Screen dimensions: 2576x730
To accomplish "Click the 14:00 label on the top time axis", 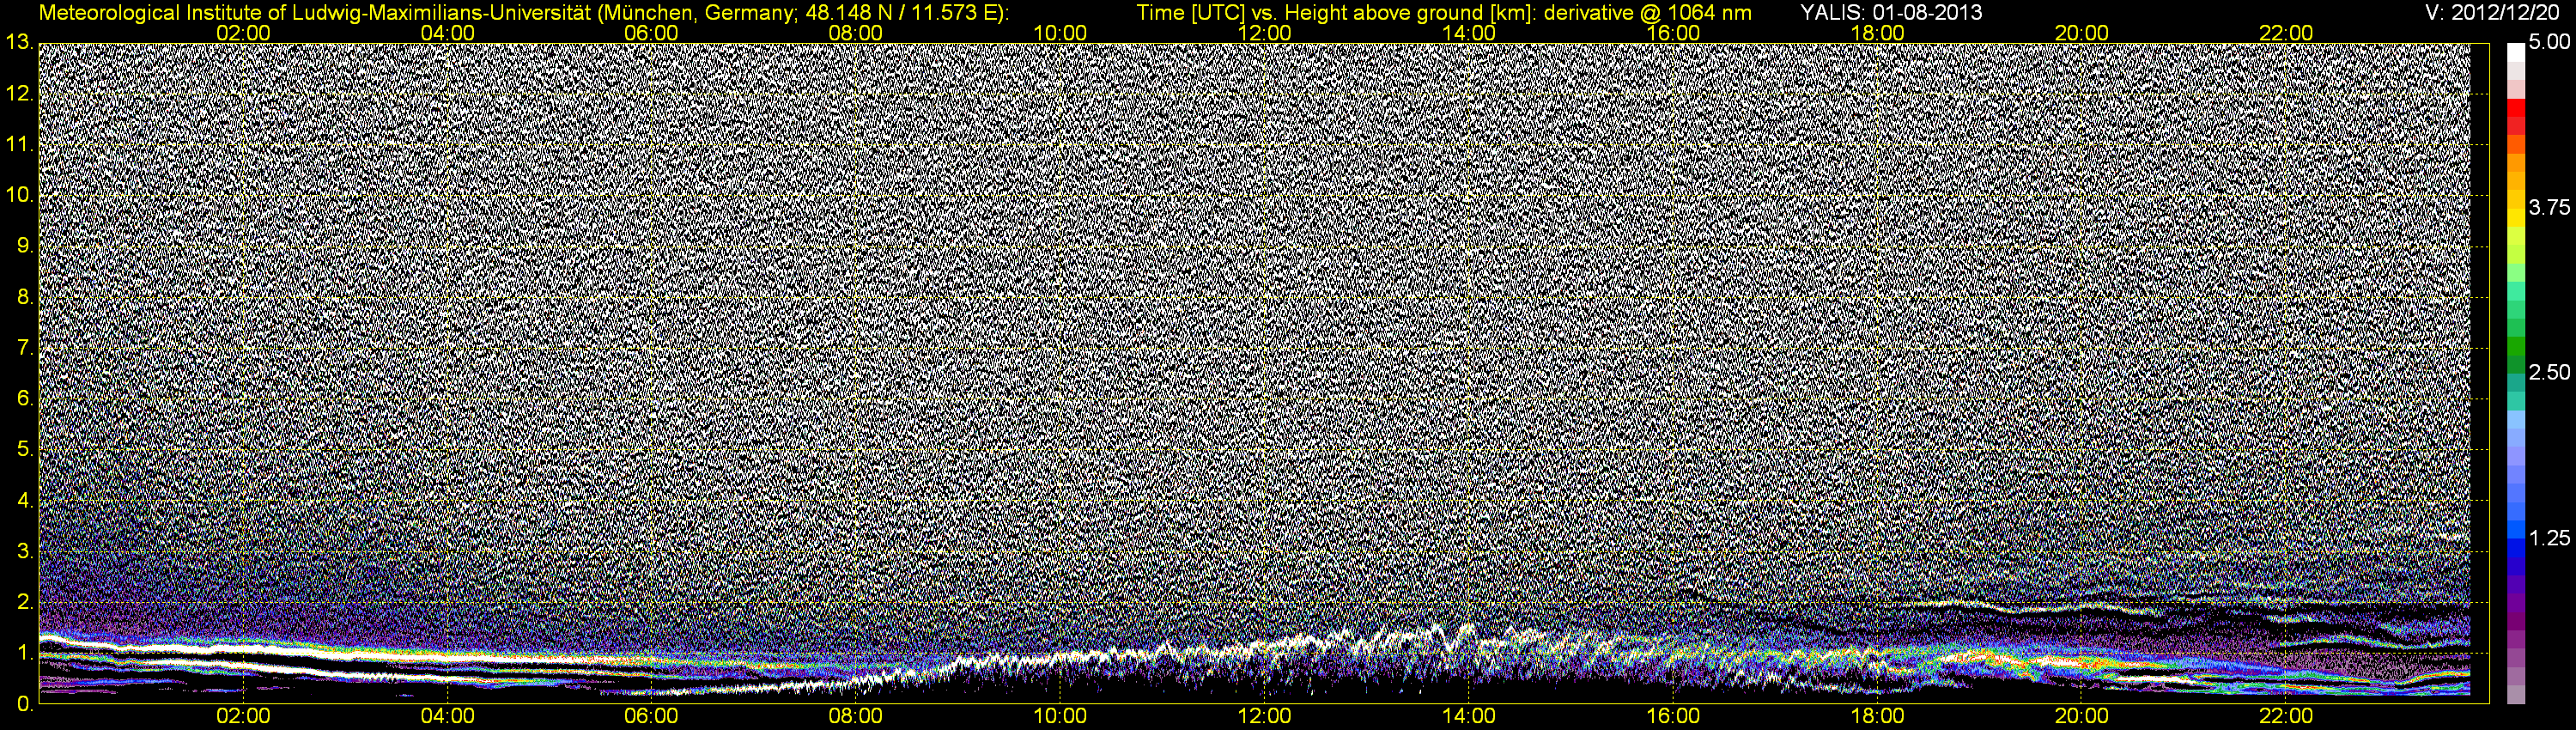I will point(1469,33).
